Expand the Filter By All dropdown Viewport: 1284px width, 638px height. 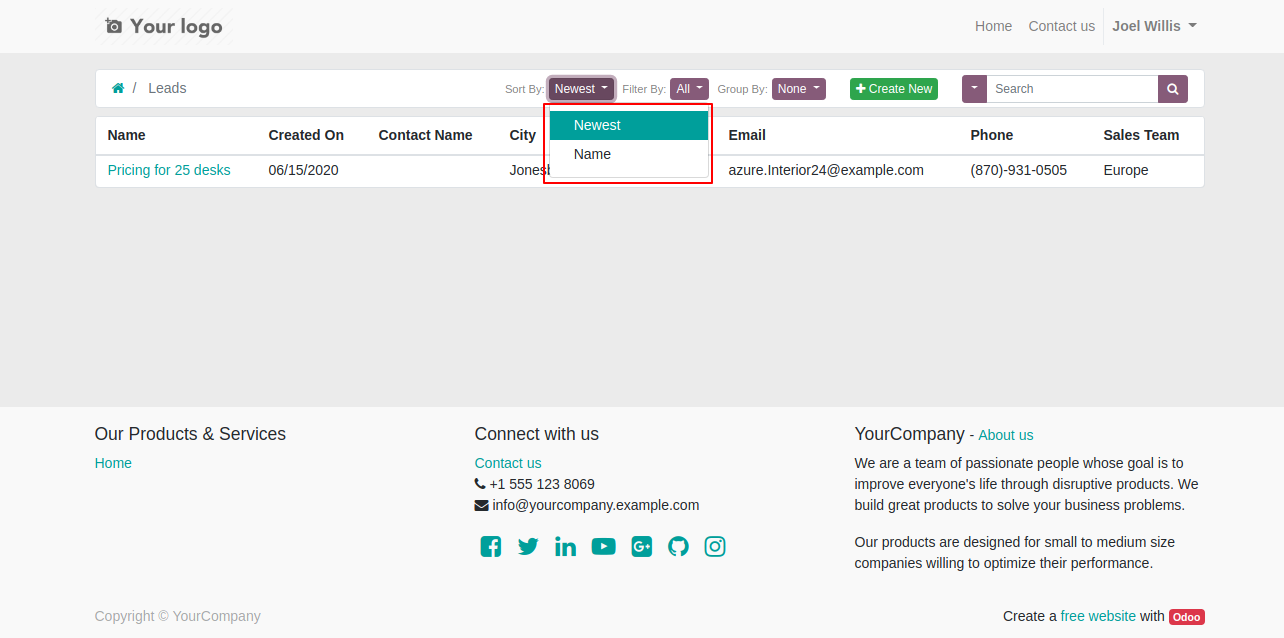click(689, 89)
